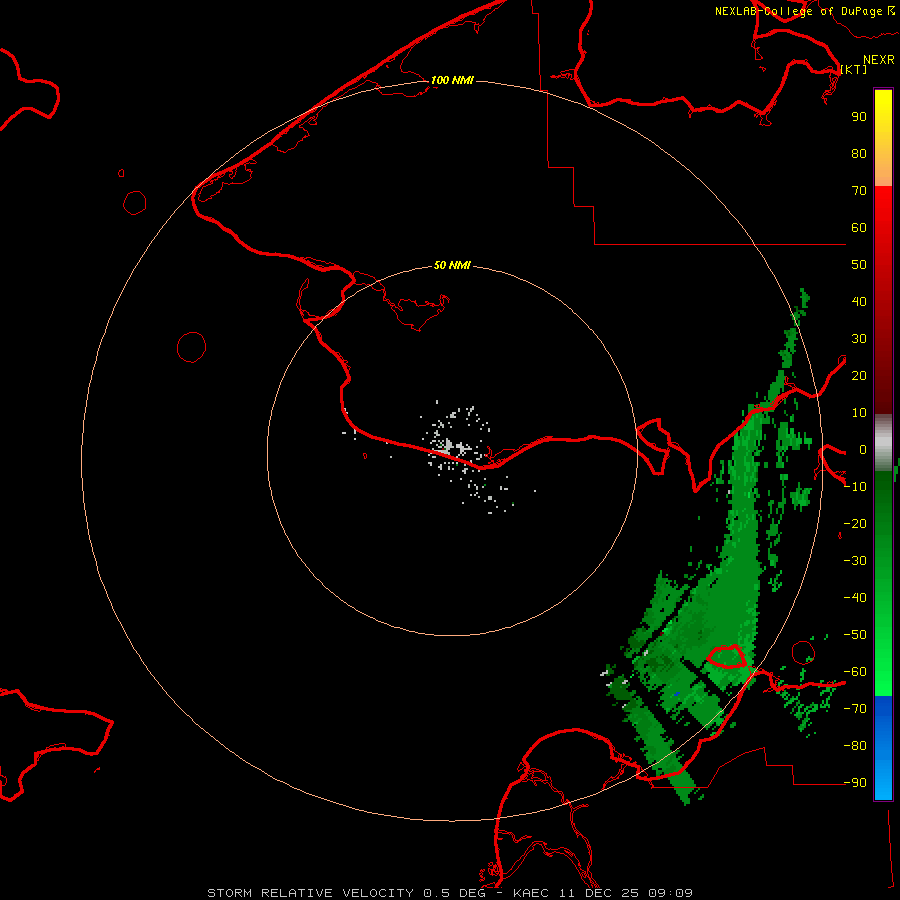Select the -10 value on velocity scale
This screenshot has width=900, height=900.
855,487
